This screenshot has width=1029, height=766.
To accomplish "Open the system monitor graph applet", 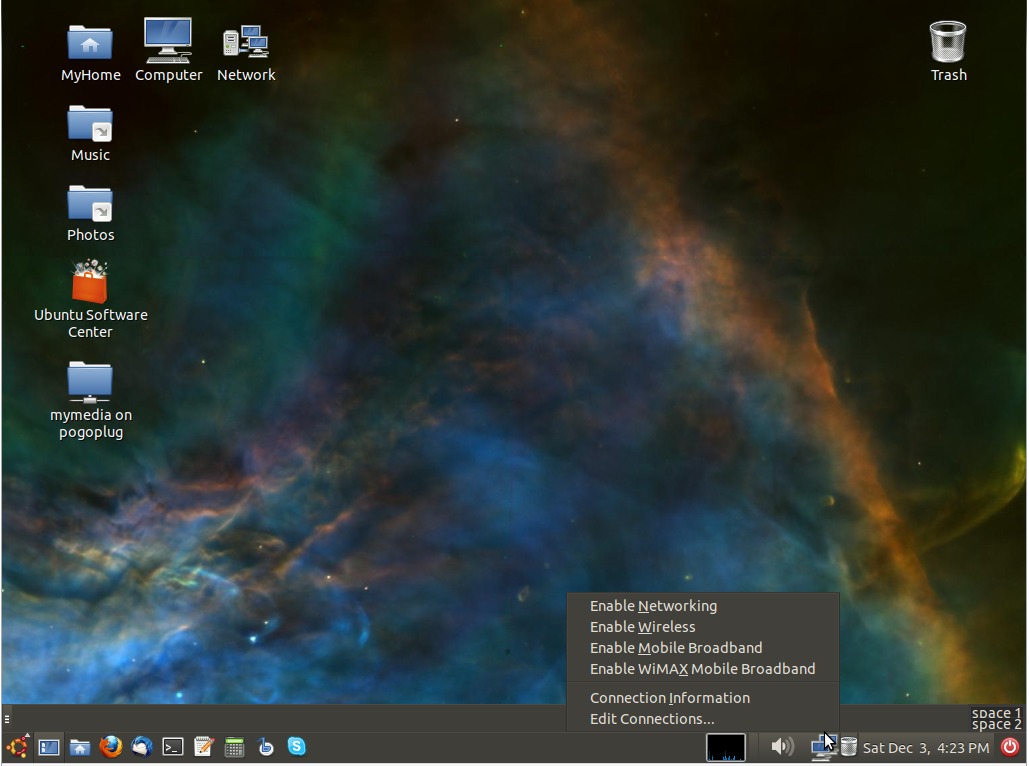I will tap(725, 747).
